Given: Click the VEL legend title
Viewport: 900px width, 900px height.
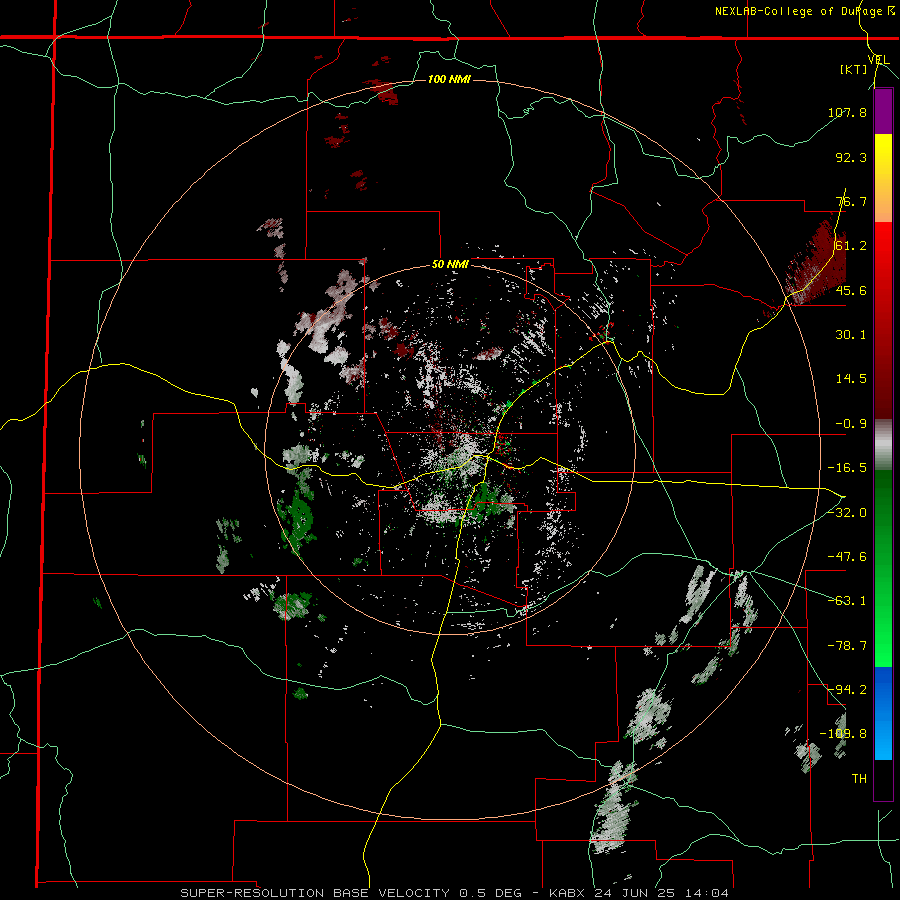Looking at the screenshot, I should coord(878,60).
